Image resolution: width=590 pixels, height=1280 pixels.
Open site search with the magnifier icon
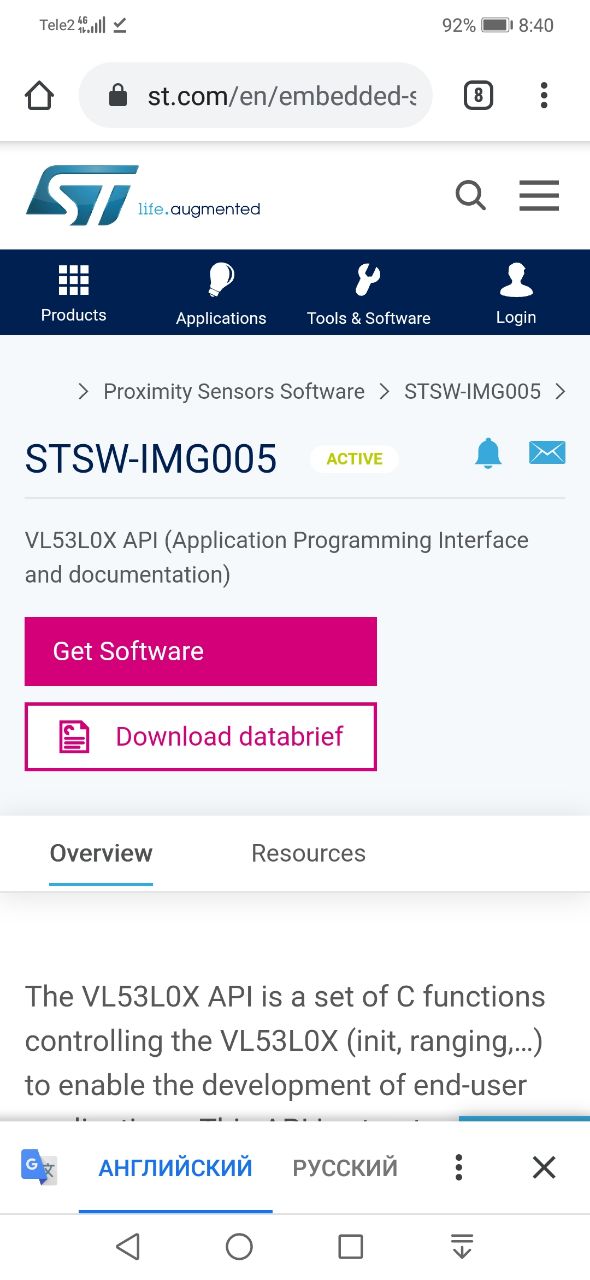pyautogui.click(x=471, y=195)
